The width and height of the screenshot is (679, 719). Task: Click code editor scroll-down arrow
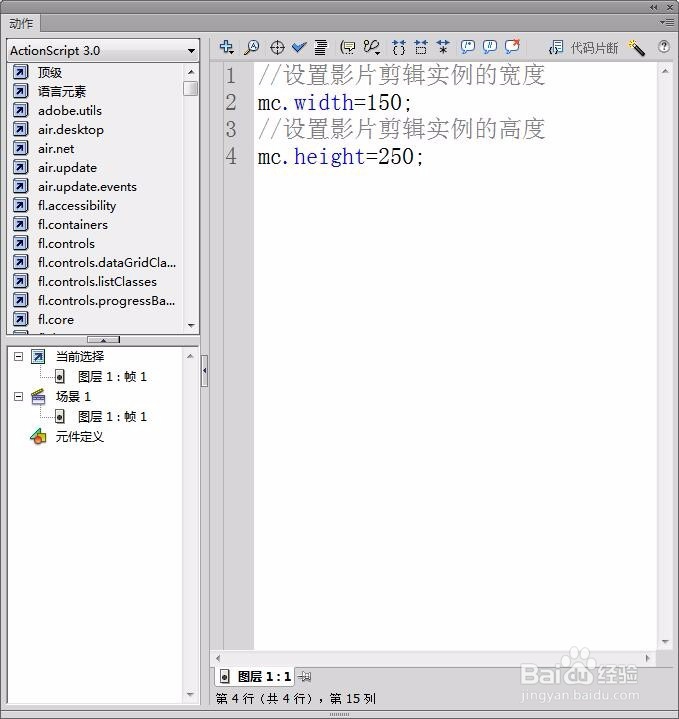[665, 642]
